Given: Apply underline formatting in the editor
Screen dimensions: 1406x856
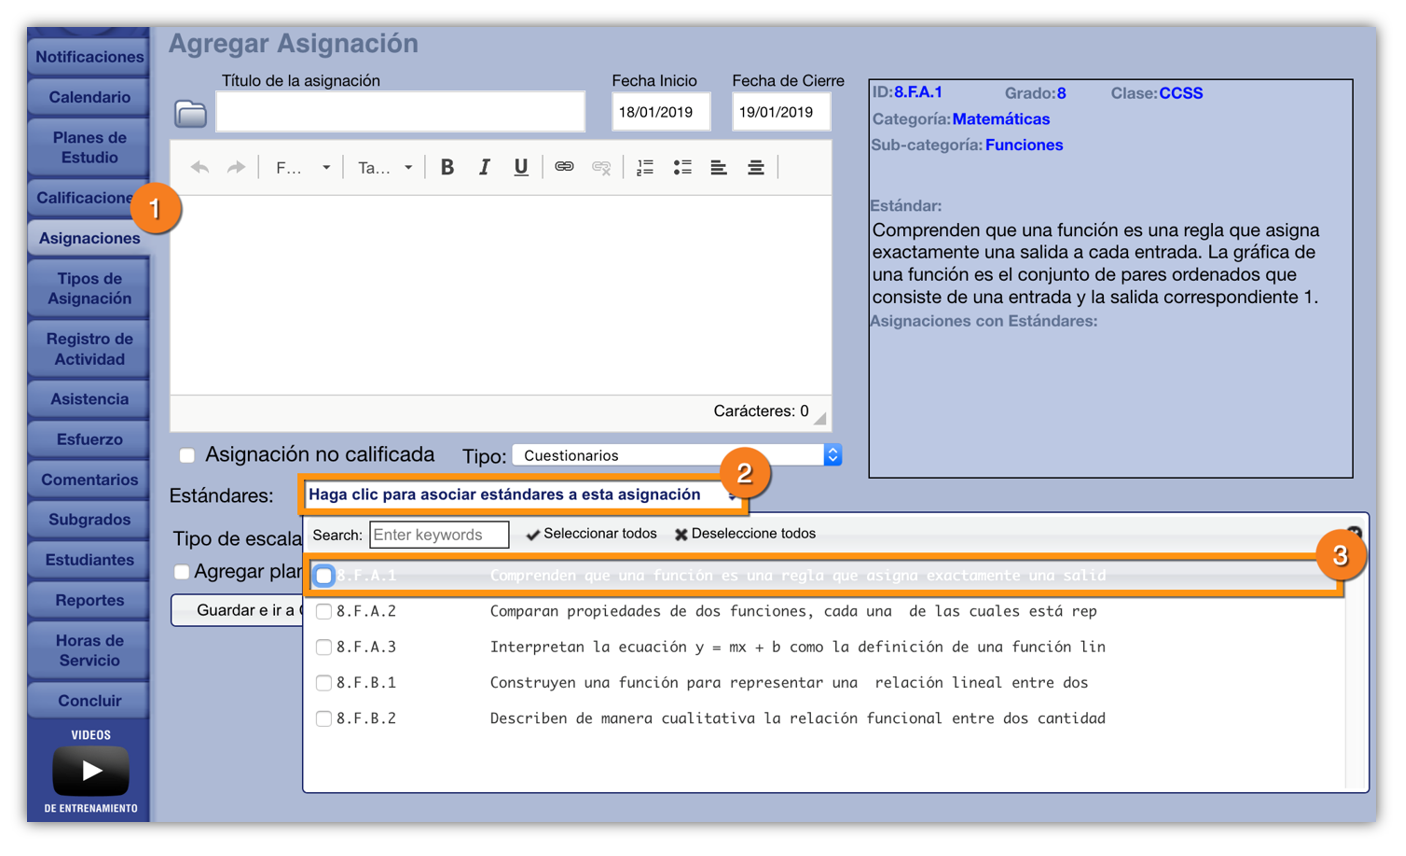Looking at the screenshot, I should point(521,168).
